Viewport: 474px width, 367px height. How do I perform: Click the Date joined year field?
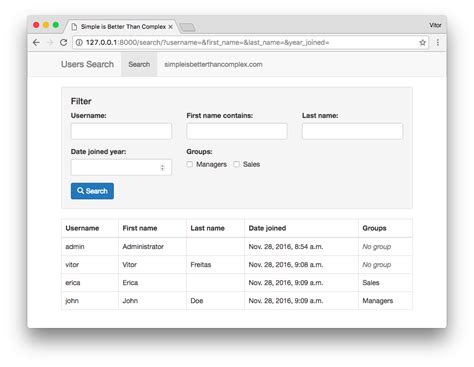[121, 167]
